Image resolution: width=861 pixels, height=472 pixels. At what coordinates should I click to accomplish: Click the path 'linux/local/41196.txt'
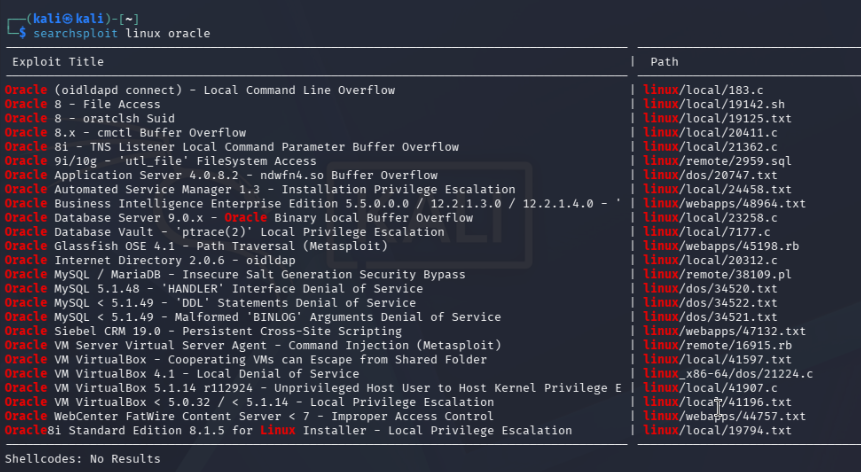[718, 402]
